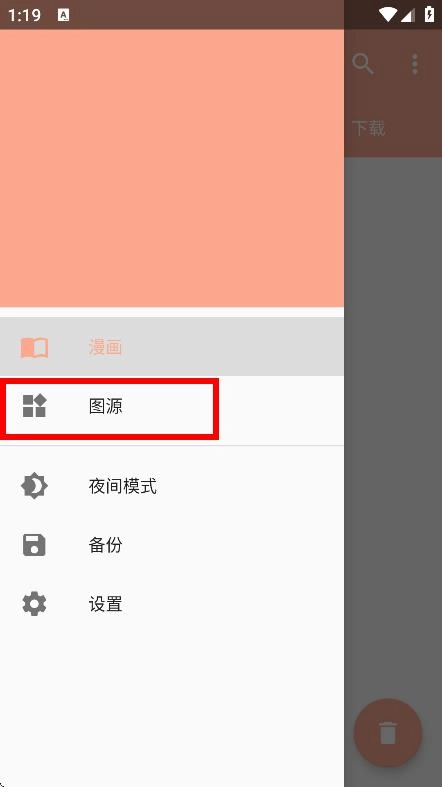
Task: Tap the keyboard indicator in status bar
Action: click(64, 15)
